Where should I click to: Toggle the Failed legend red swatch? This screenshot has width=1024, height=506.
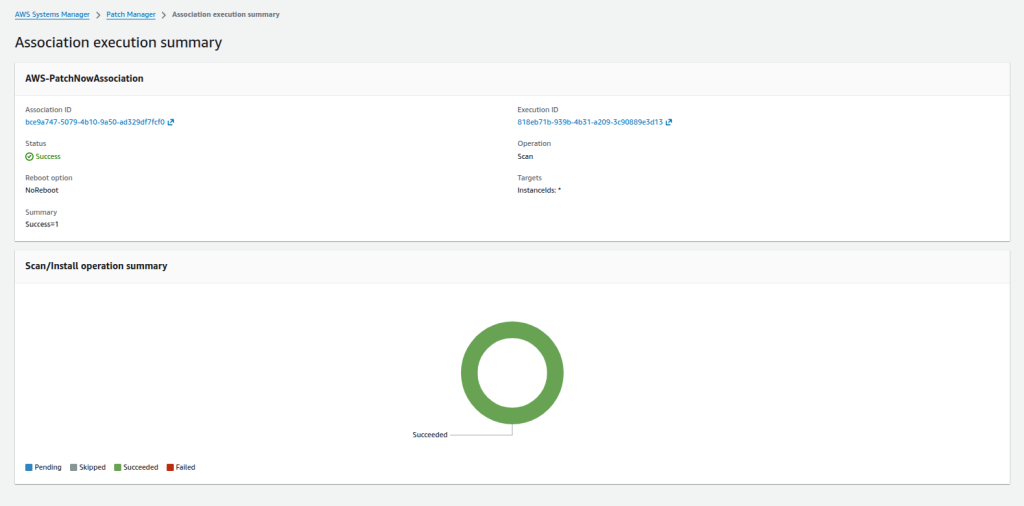[x=170, y=467]
